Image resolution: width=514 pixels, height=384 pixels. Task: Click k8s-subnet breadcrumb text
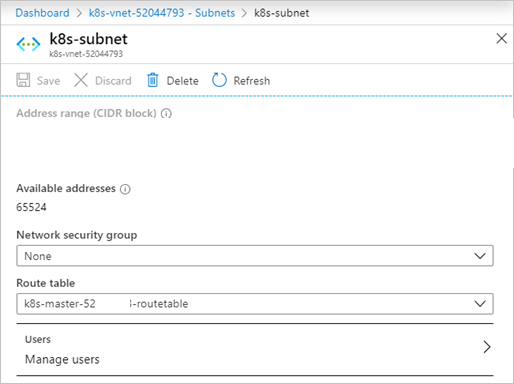coord(281,13)
